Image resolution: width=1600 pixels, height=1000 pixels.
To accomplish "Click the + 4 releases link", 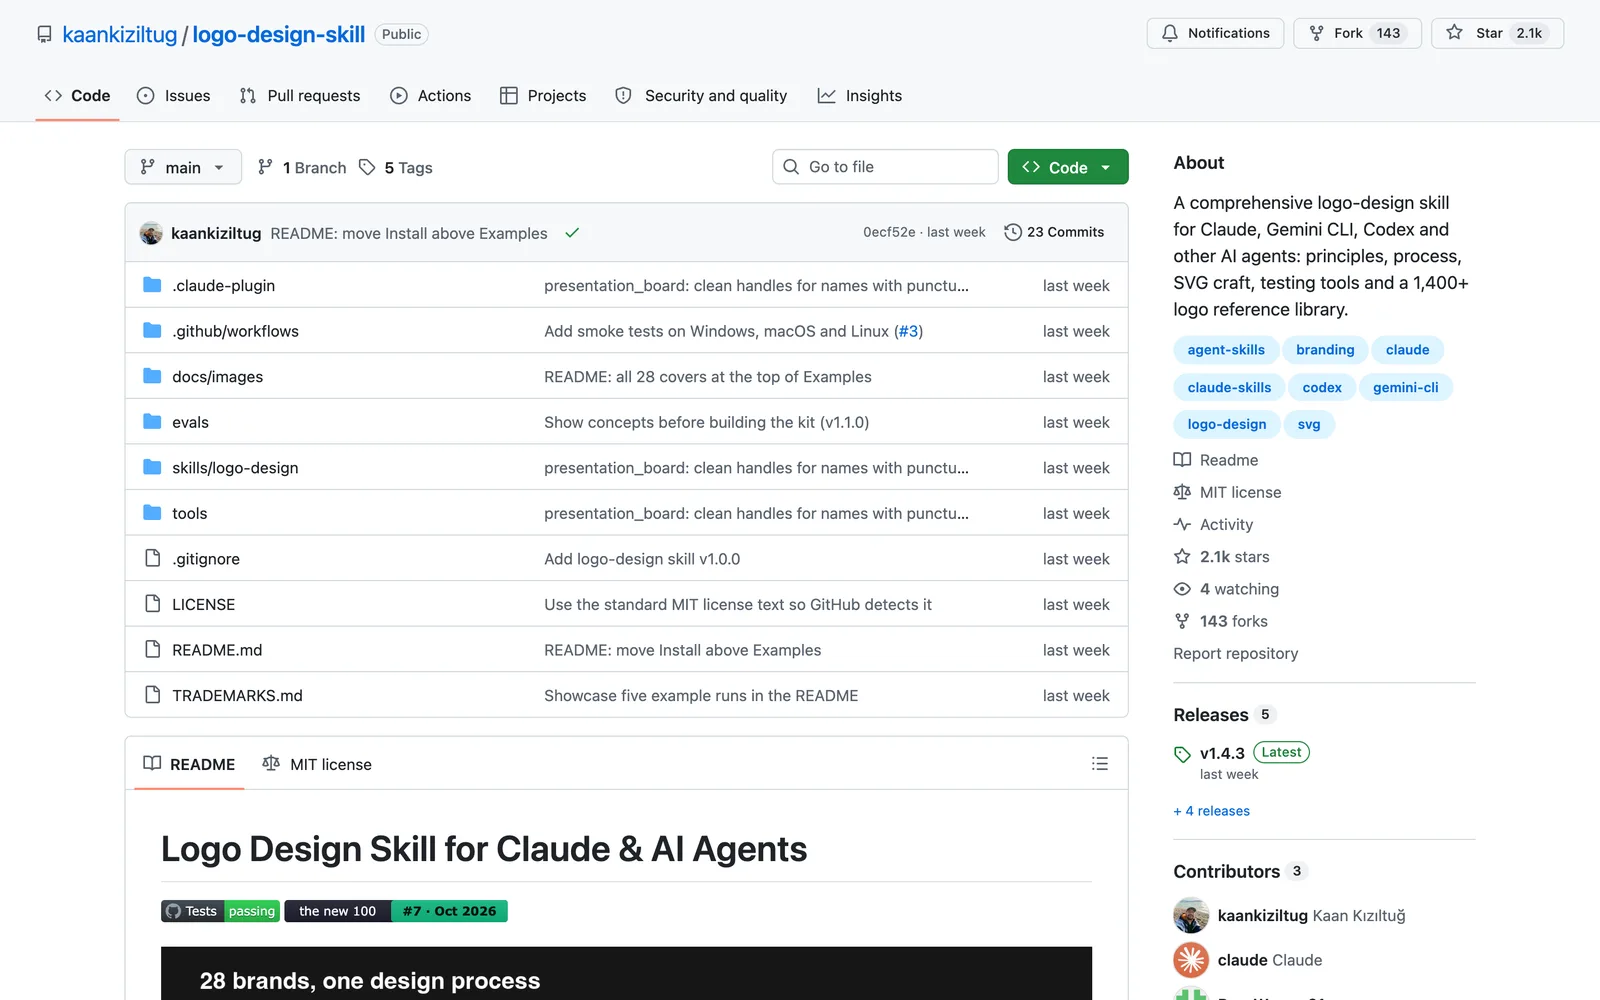I will coord(1212,811).
